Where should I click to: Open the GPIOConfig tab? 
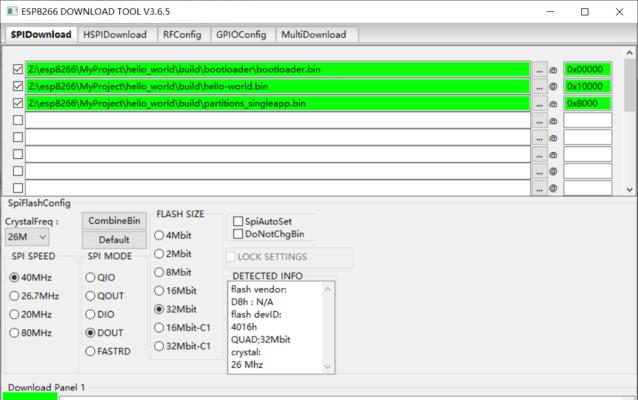(241, 35)
